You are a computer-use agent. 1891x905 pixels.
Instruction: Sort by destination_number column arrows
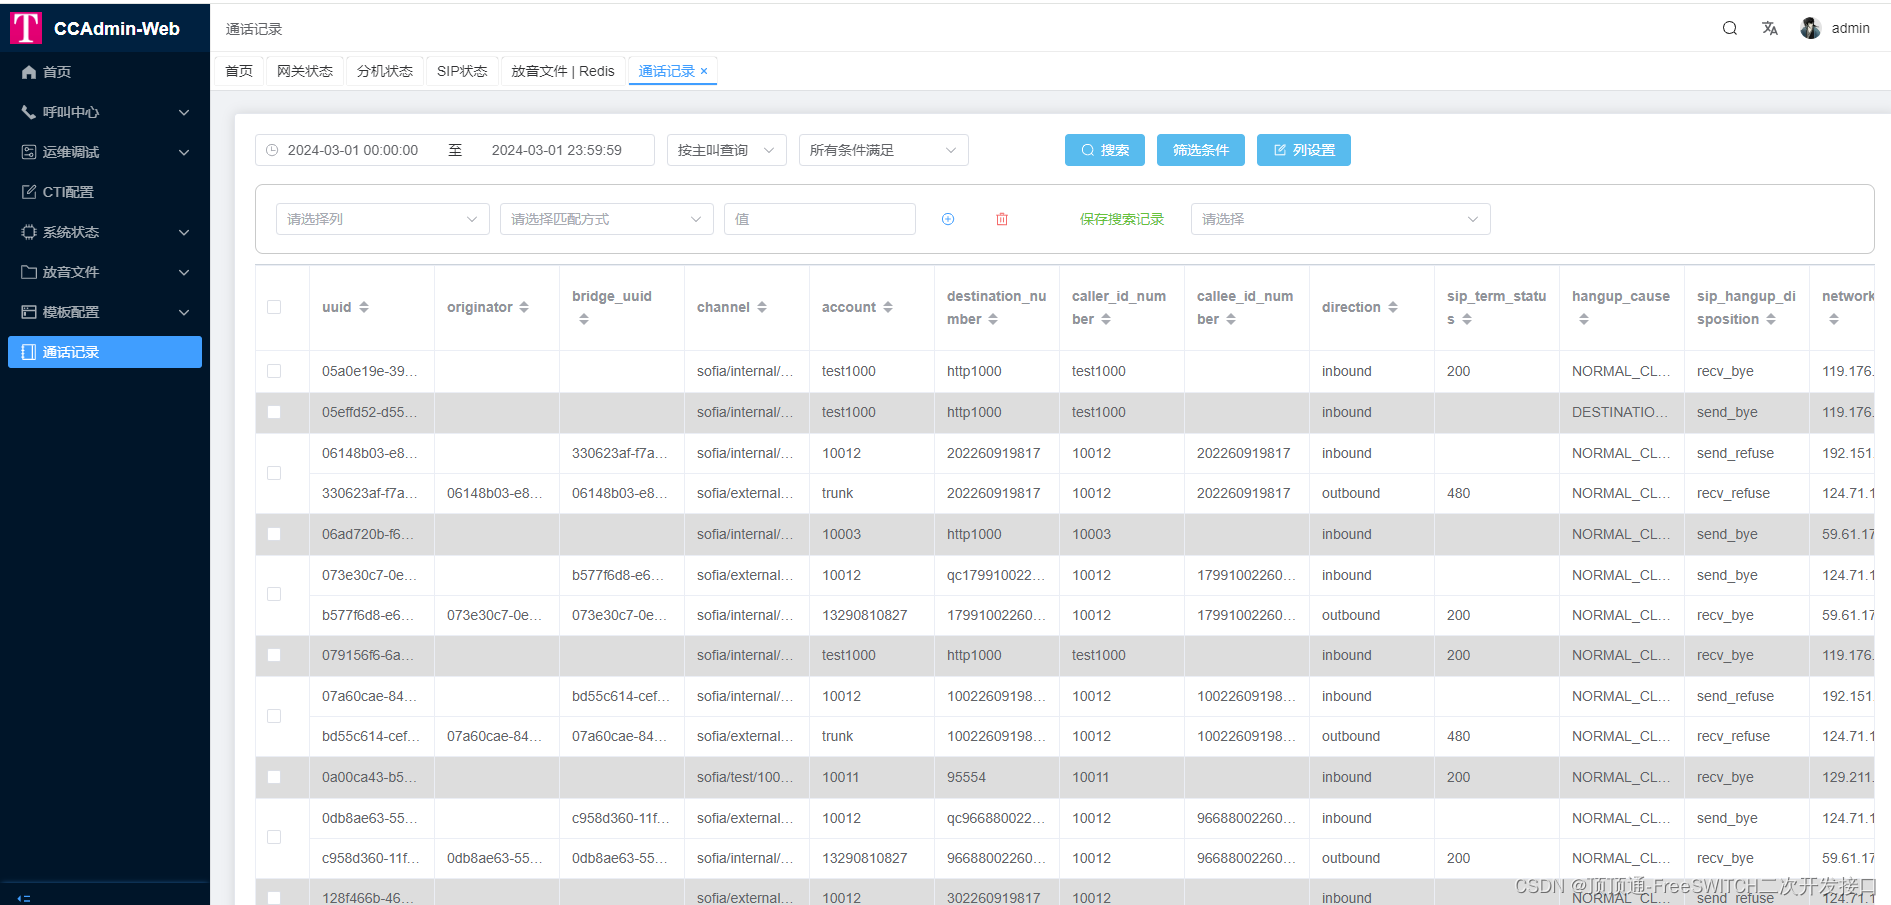(x=993, y=319)
